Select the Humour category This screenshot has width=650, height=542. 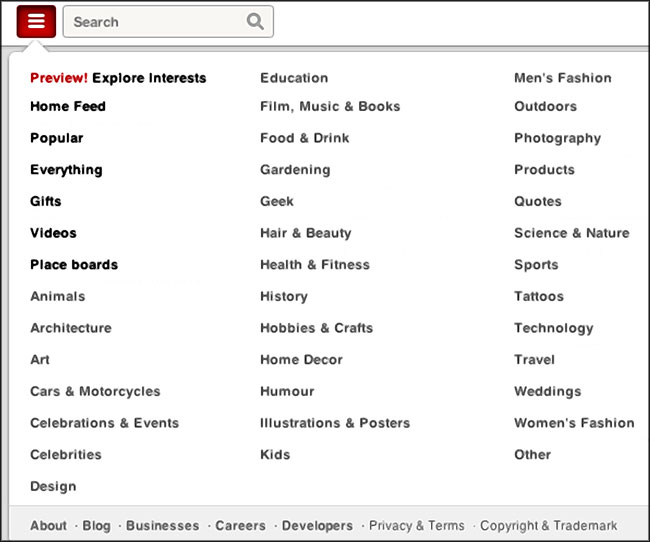(x=287, y=391)
